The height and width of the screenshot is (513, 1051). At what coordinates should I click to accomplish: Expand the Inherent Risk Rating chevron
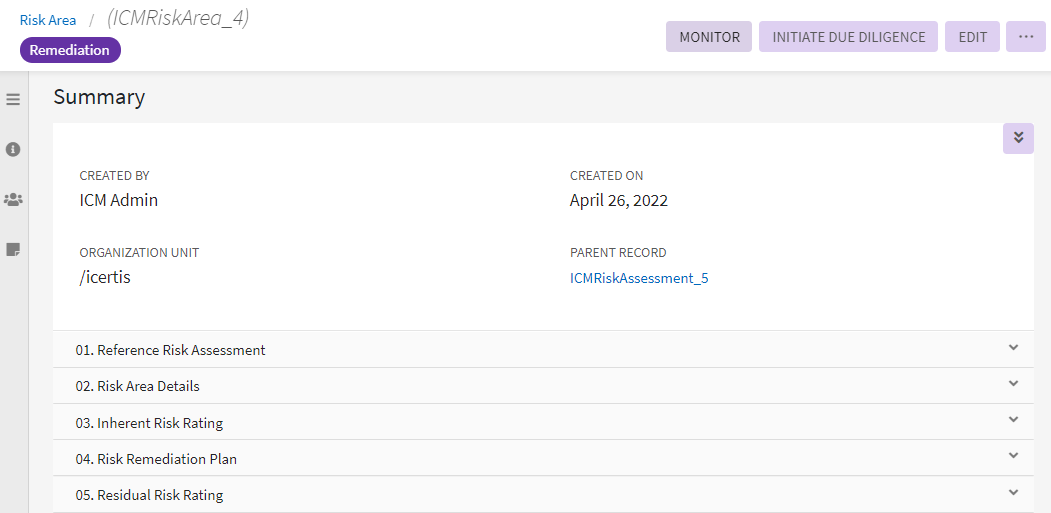(1013, 420)
